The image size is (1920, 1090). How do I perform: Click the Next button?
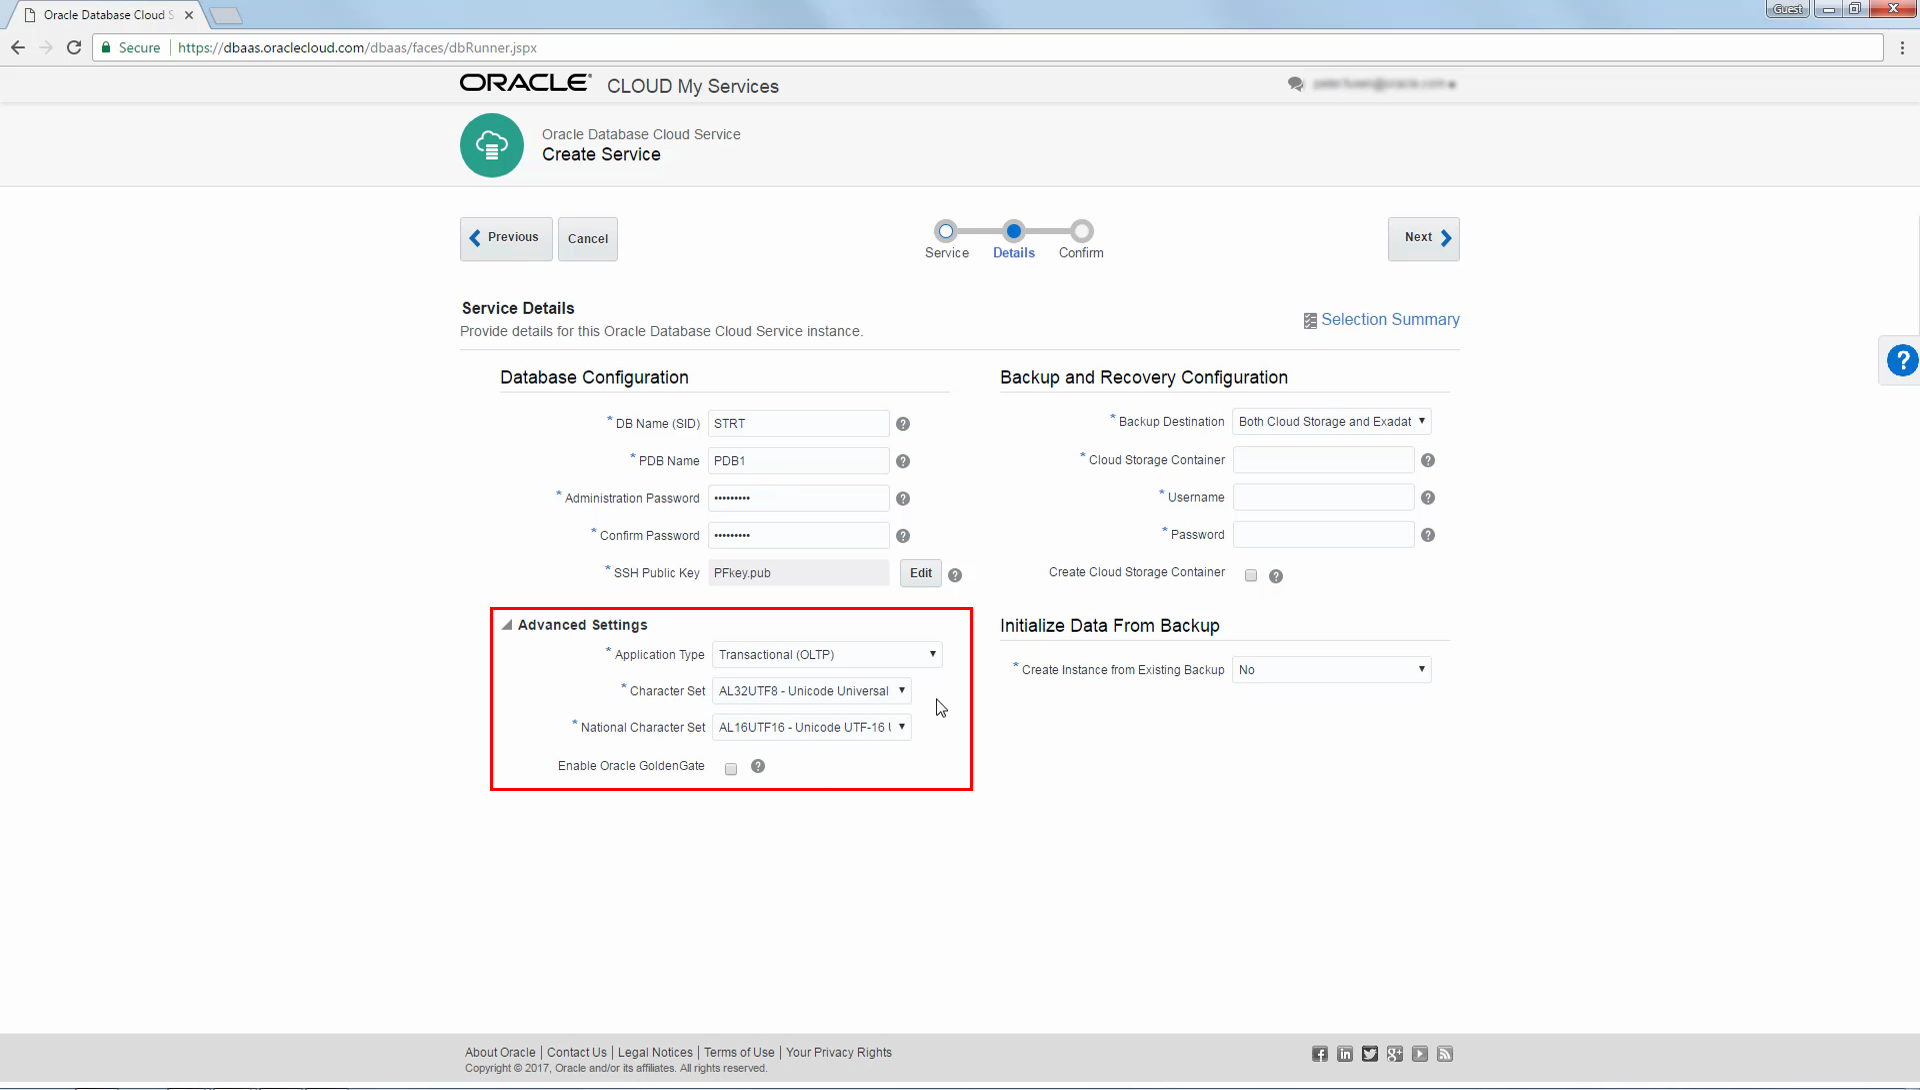[x=1423, y=239]
